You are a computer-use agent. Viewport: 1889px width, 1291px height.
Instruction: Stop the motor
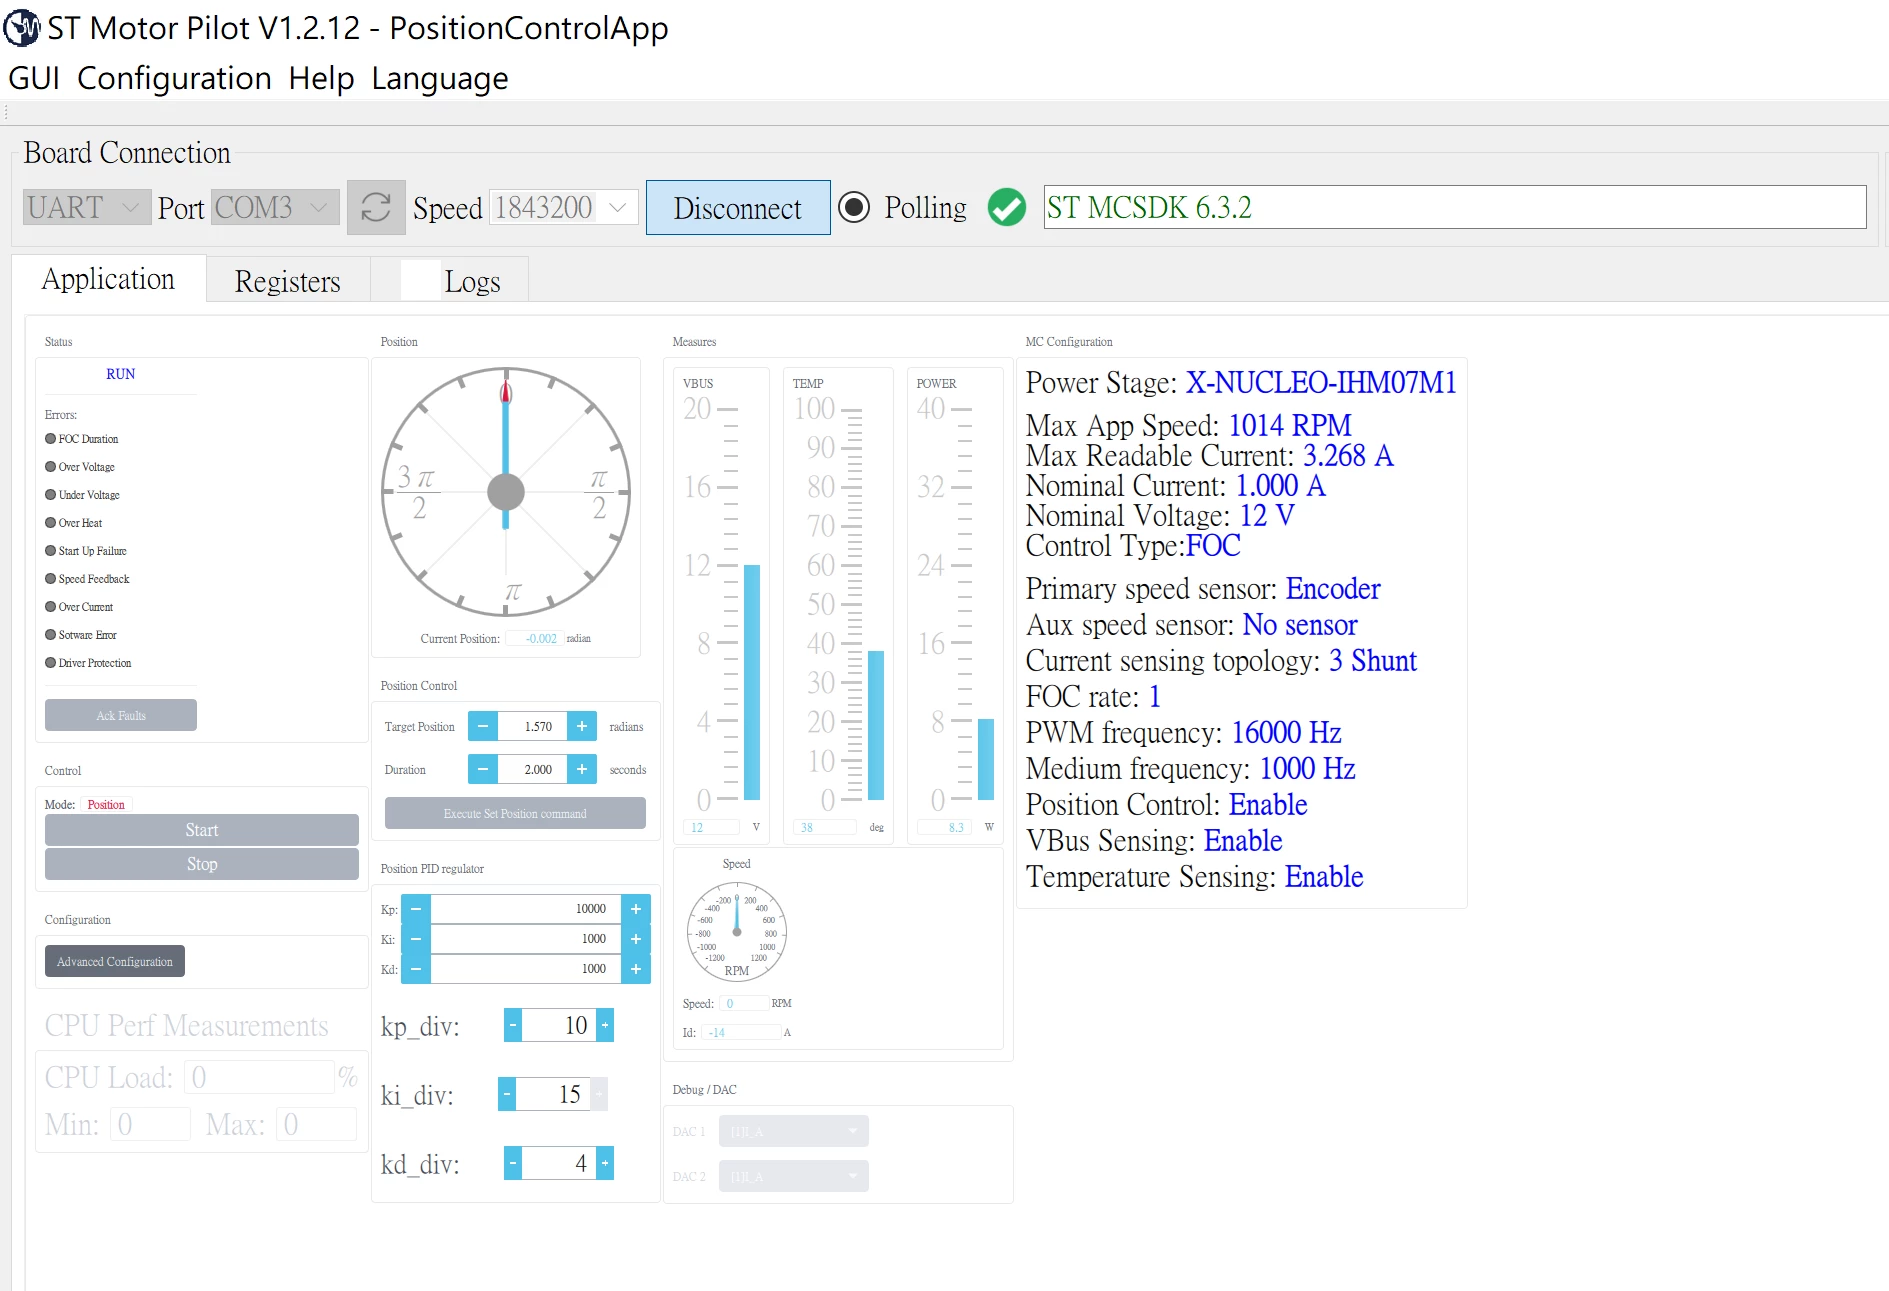[x=202, y=864]
